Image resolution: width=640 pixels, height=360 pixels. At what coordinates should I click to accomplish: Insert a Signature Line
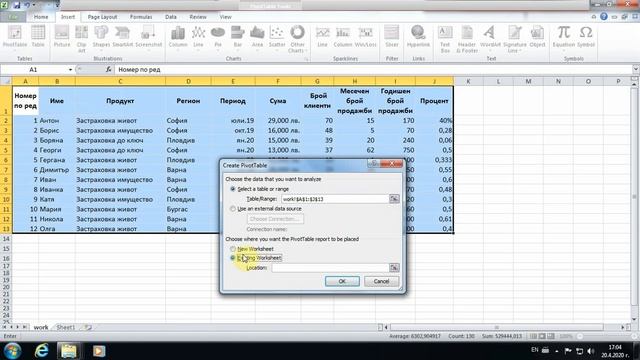(x=515, y=39)
